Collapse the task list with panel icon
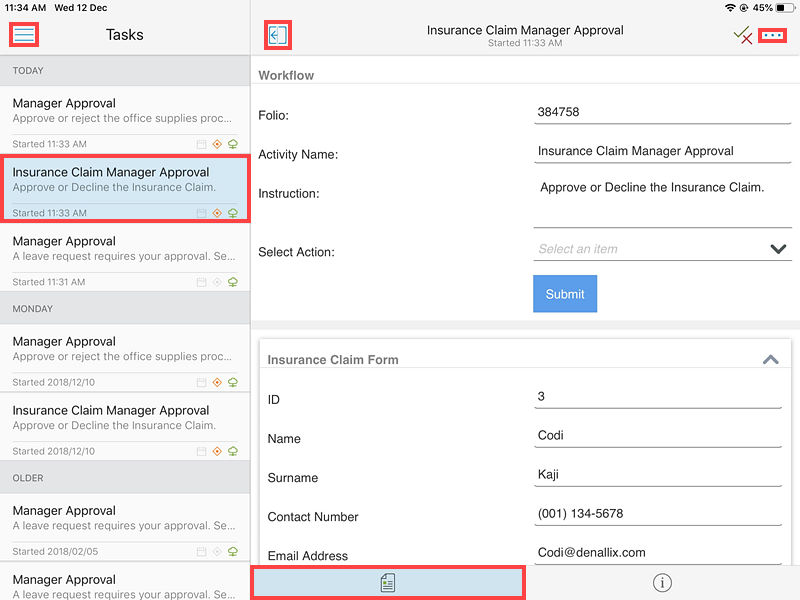This screenshot has width=800, height=600. click(278, 35)
